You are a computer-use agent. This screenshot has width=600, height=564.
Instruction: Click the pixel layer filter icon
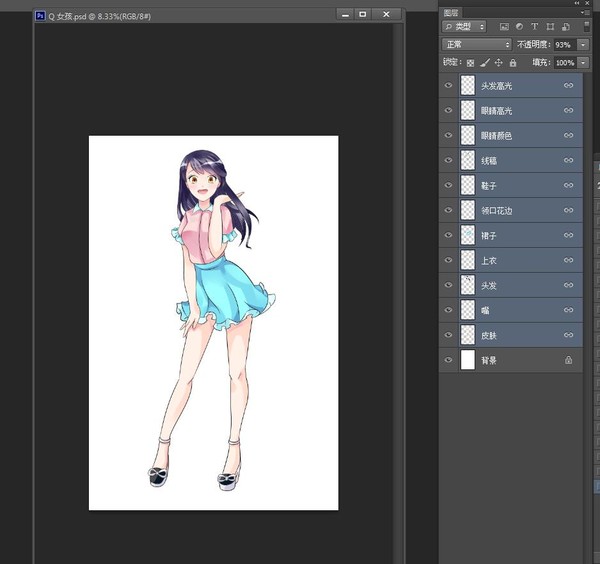(x=504, y=26)
